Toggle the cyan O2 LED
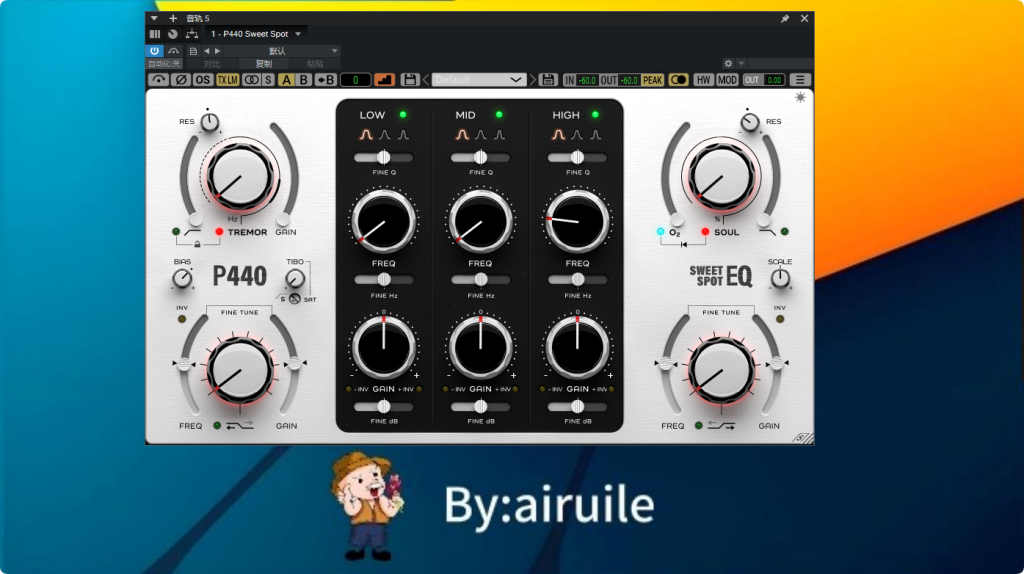This screenshot has height=574, width=1024. tap(660, 232)
